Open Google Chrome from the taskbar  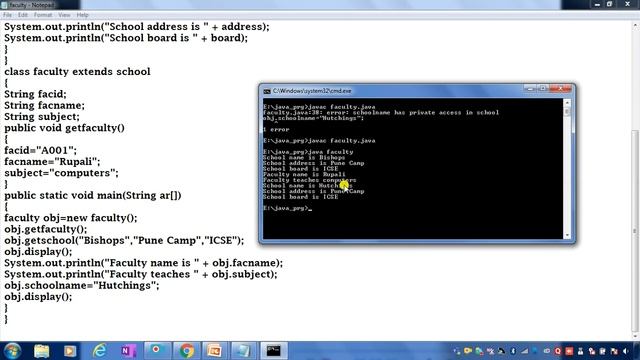186,351
